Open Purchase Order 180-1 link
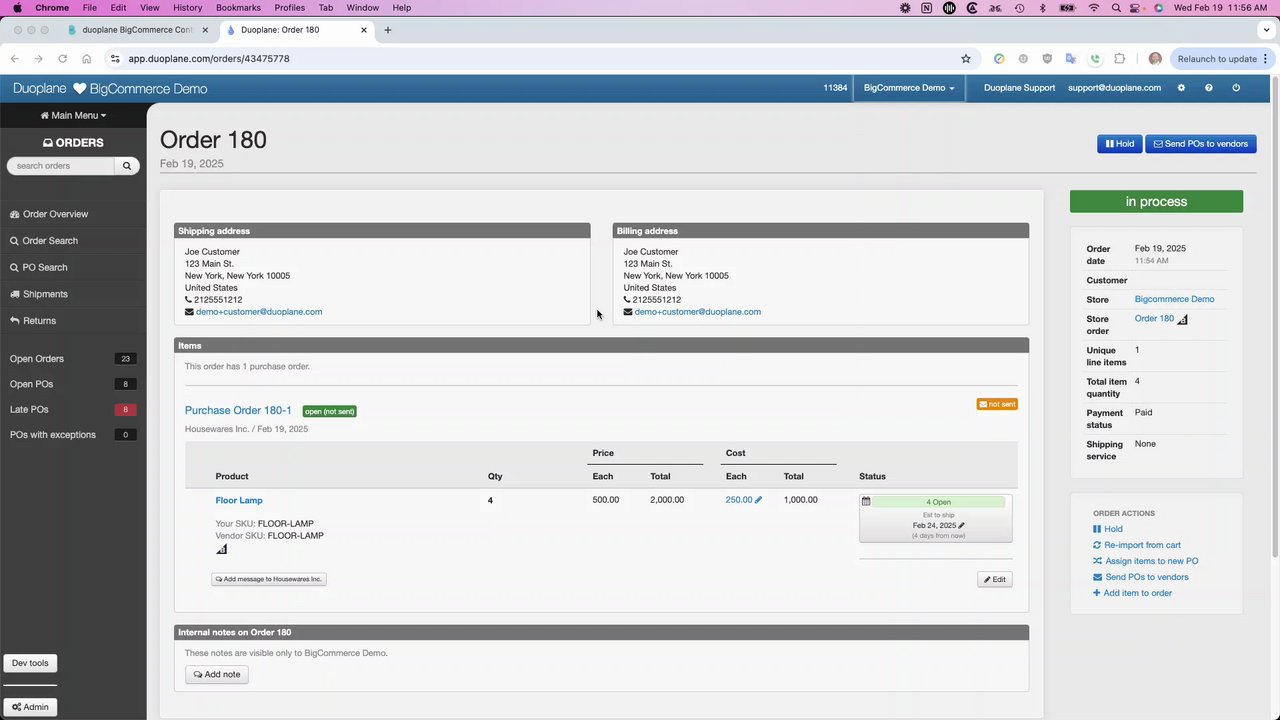This screenshot has width=1280, height=720. pos(238,411)
